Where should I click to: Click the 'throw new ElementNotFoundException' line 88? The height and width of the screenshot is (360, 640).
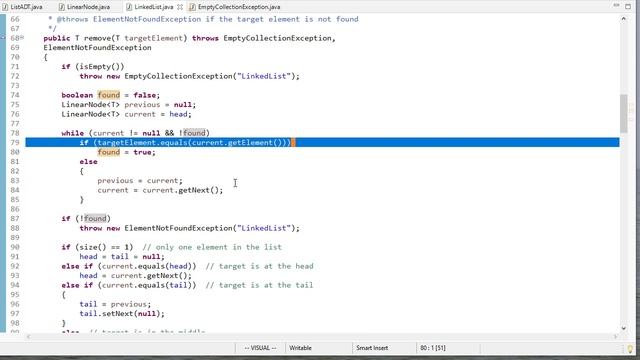pos(189,228)
